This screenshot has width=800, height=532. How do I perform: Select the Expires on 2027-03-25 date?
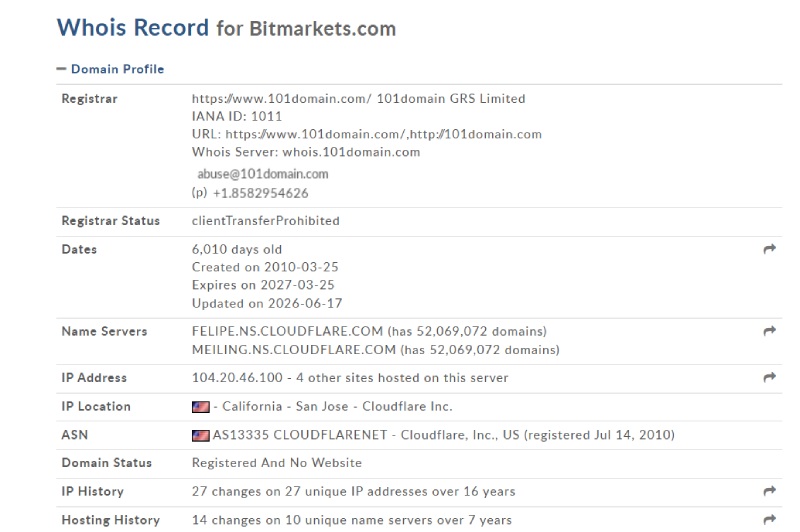click(x=263, y=285)
